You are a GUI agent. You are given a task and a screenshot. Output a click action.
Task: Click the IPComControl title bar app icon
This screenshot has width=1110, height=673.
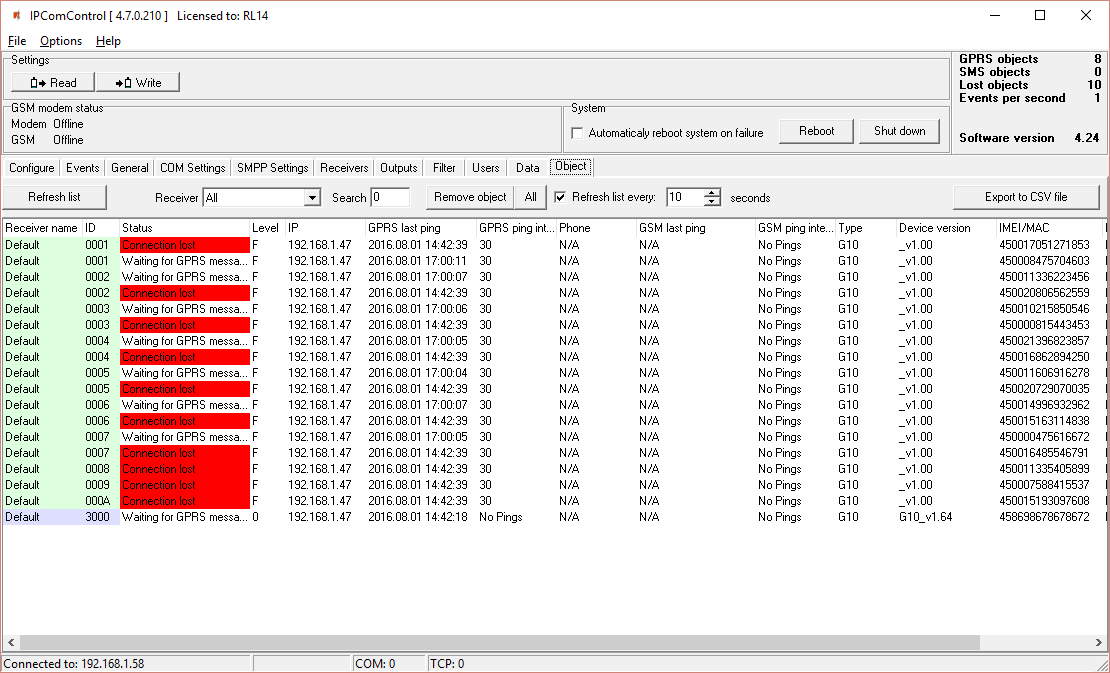(16, 15)
